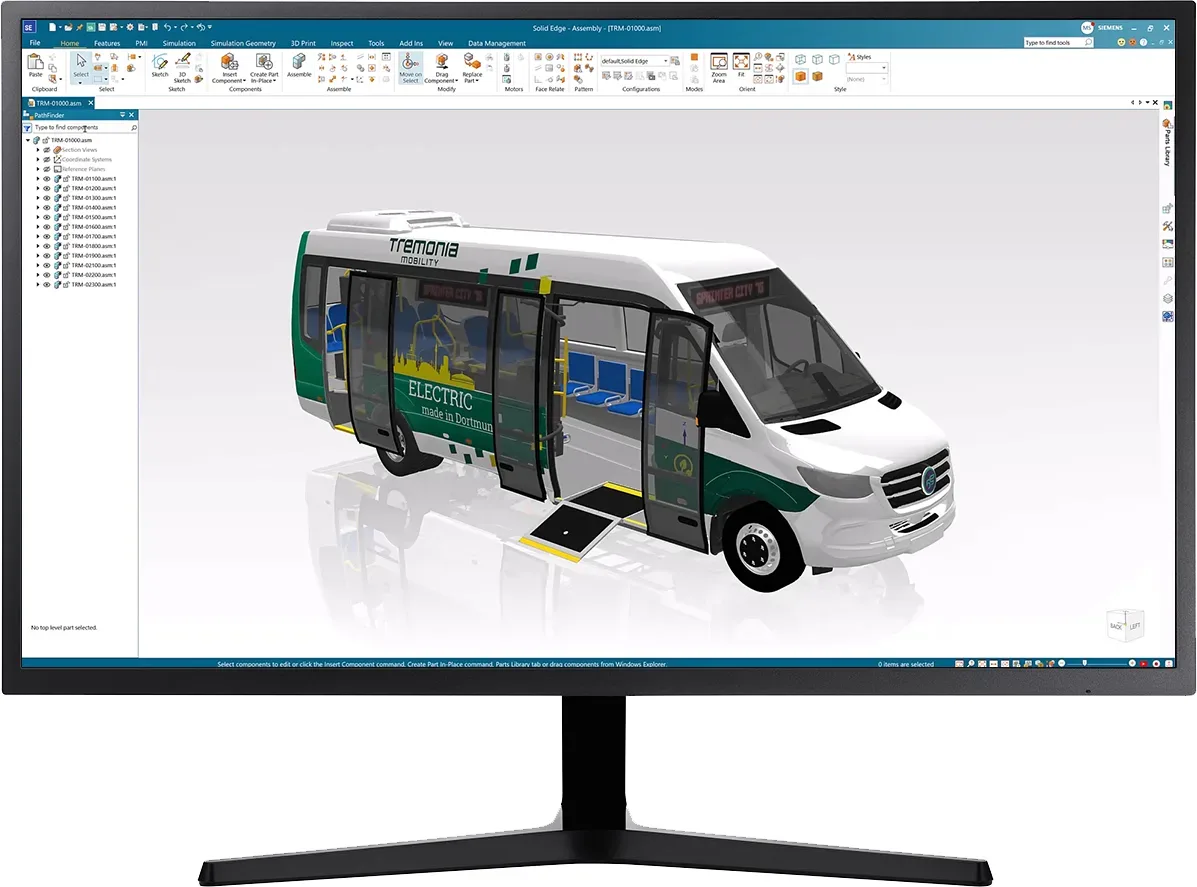The image size is (1197, 887).
Task: Open the Help question mark icon
Action: 1144,43
